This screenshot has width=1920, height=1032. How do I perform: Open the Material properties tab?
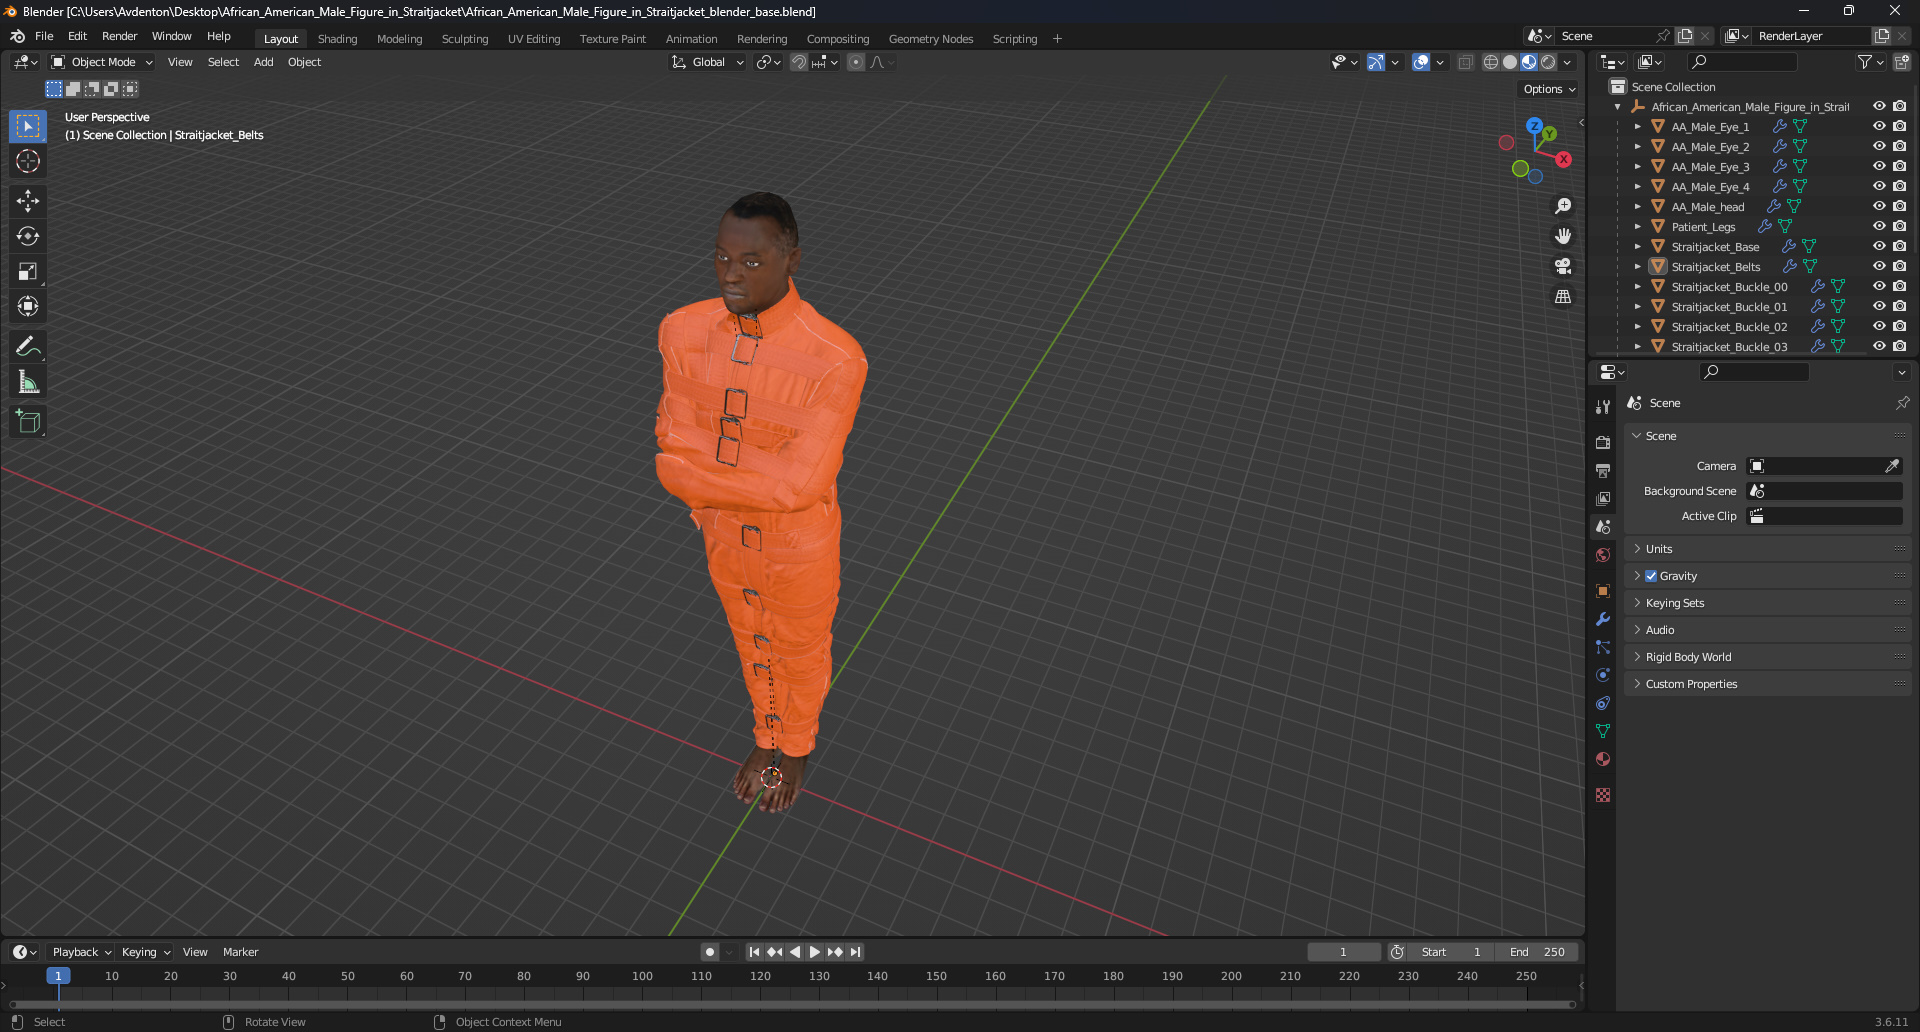[1603, 759]
